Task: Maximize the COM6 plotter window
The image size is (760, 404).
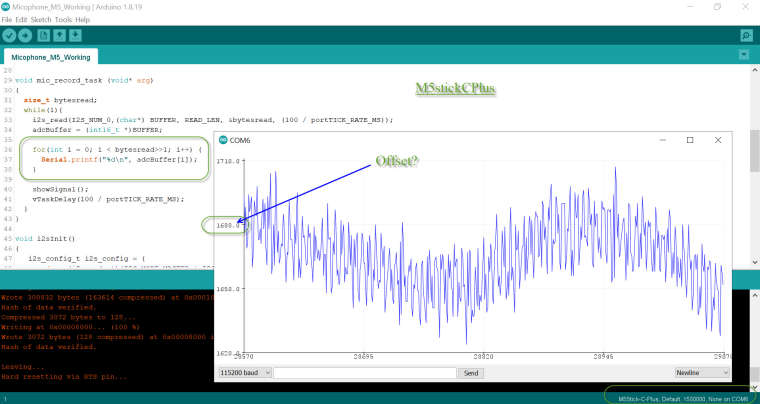Action: click(690, 140)
